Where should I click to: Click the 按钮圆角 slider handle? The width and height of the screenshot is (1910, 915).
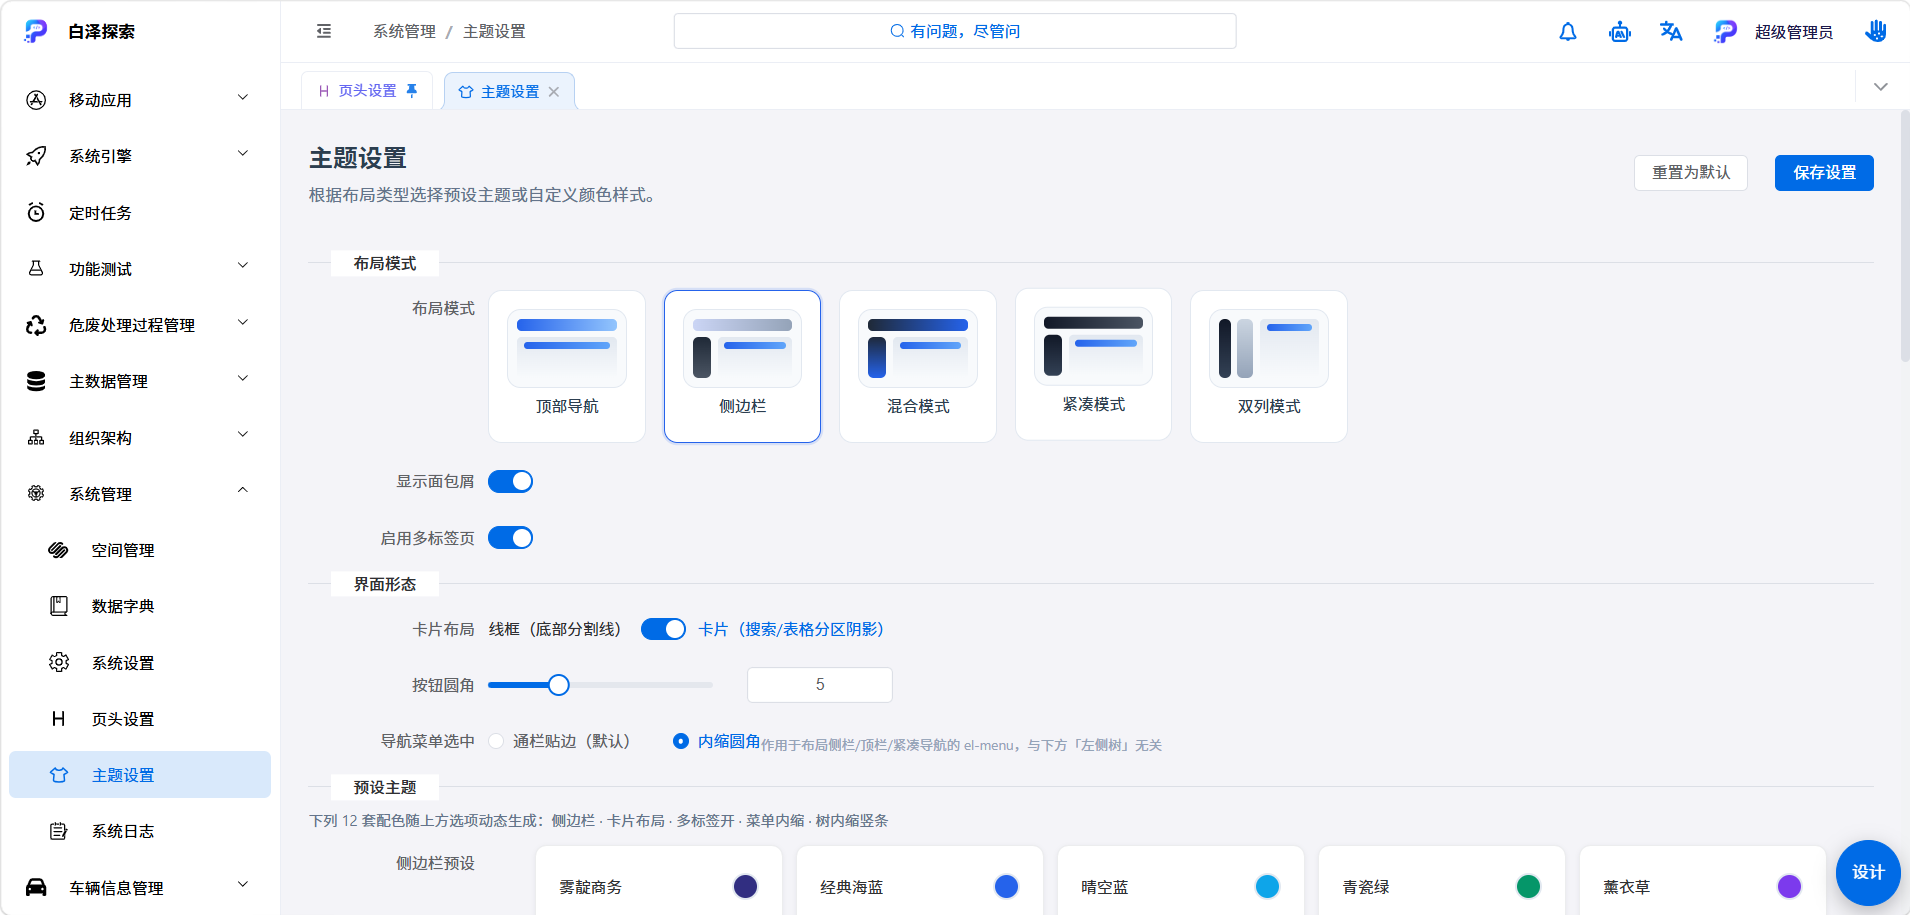559,685
